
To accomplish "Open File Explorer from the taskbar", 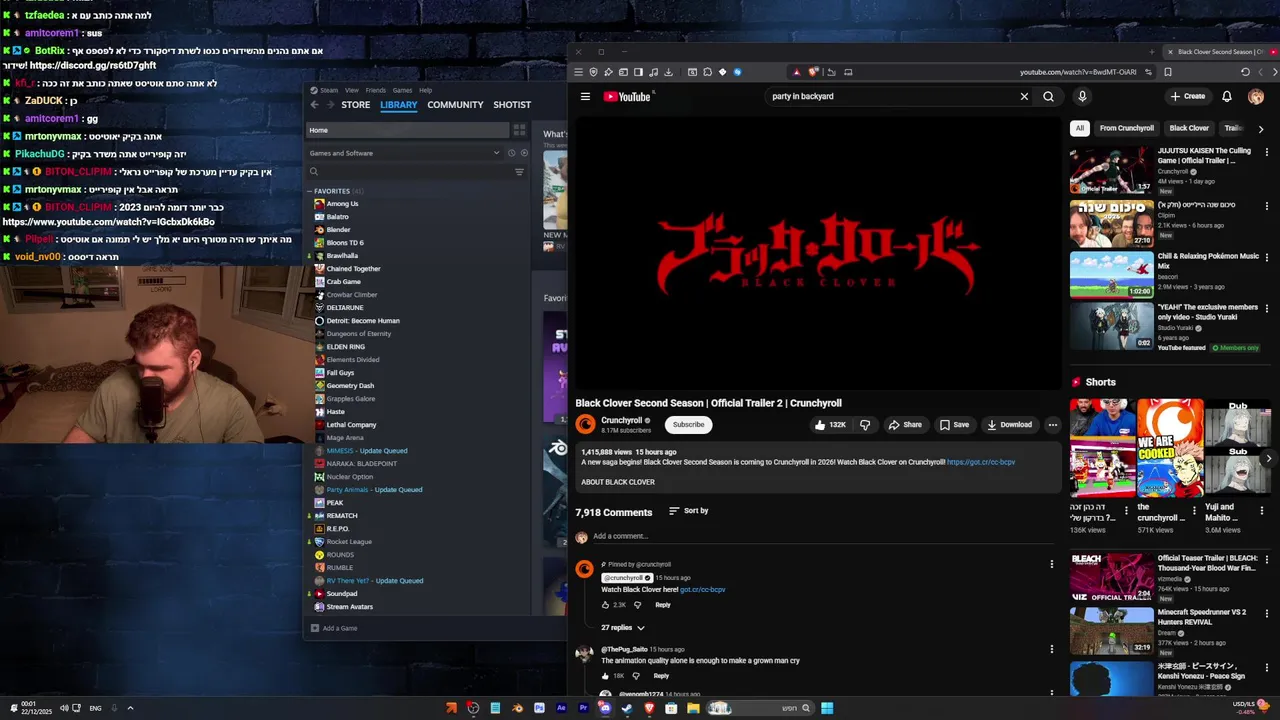I will 693,708.
